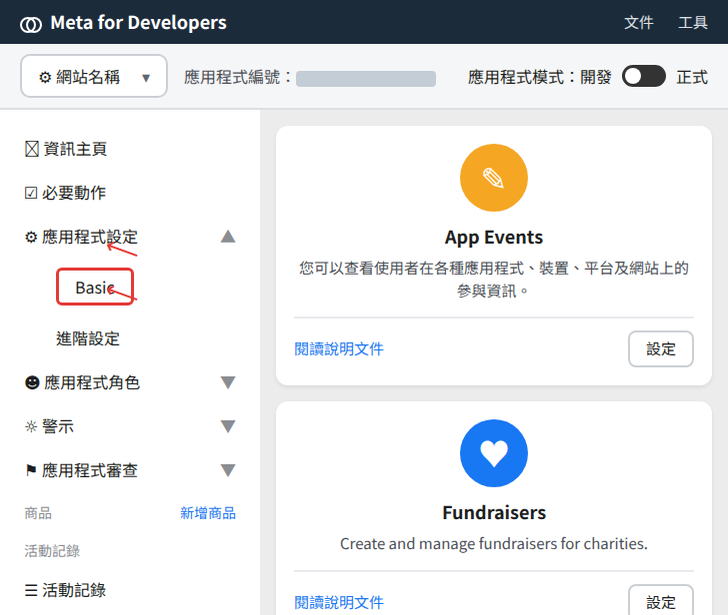
Task: Click the App Events card title
Action: (x=494, y=237)
